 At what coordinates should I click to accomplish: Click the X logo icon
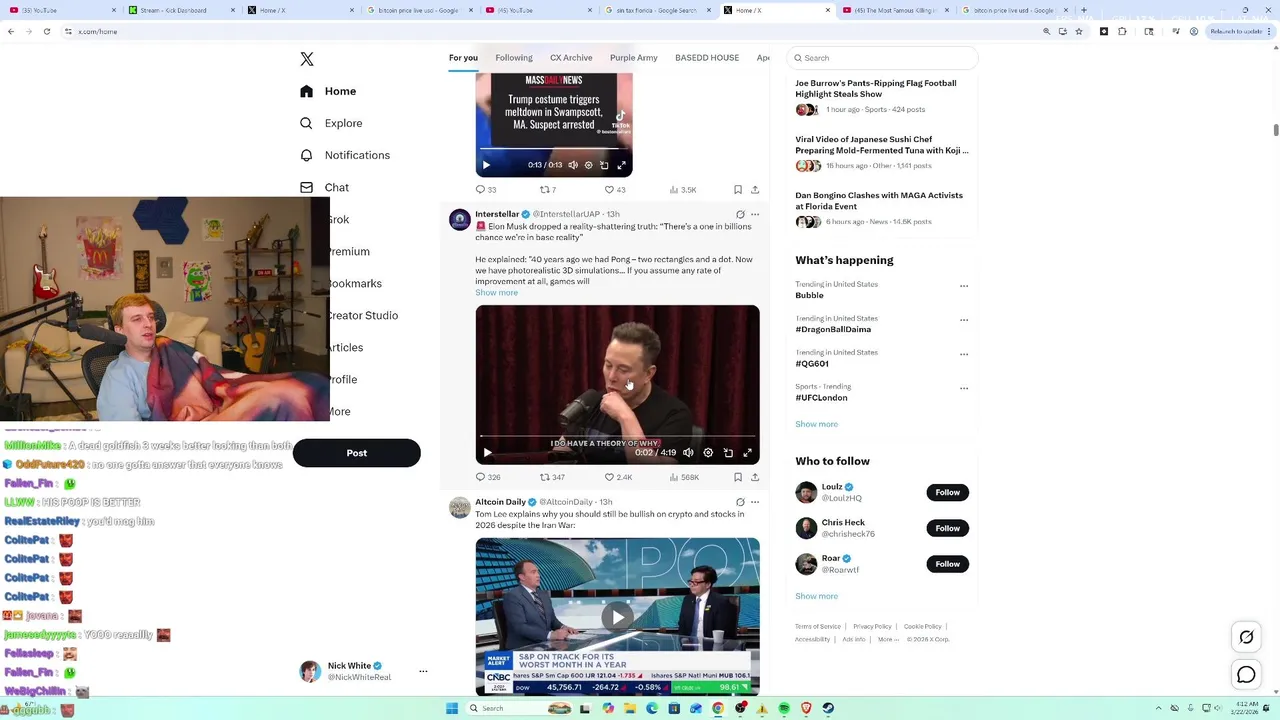[307, 59]
